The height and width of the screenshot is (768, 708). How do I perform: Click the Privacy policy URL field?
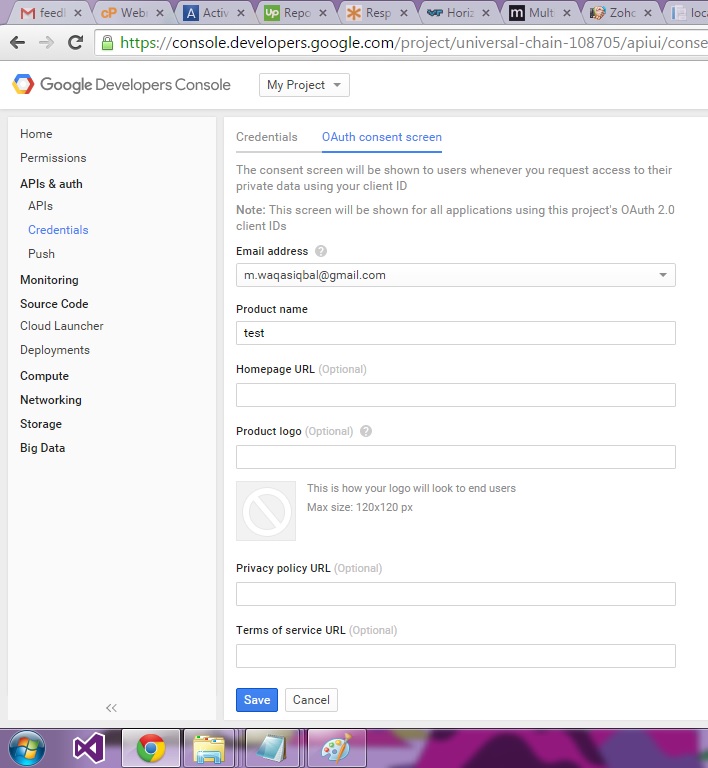[x=456, y=594]
